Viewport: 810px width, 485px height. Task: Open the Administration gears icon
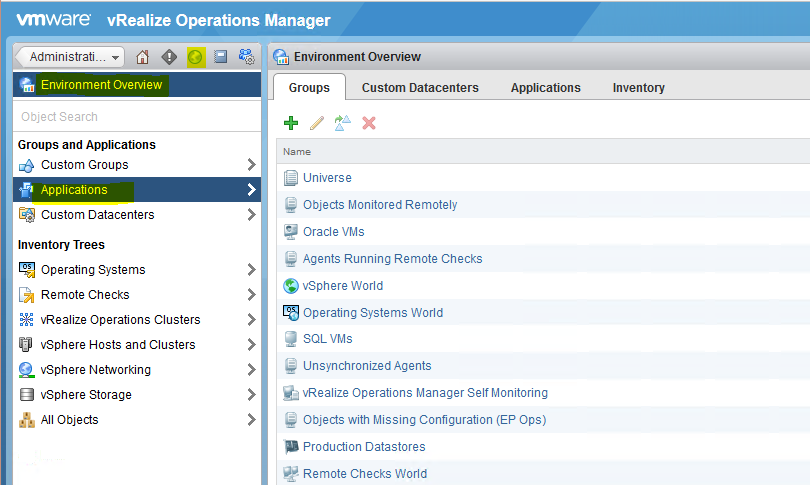point(246,56)
